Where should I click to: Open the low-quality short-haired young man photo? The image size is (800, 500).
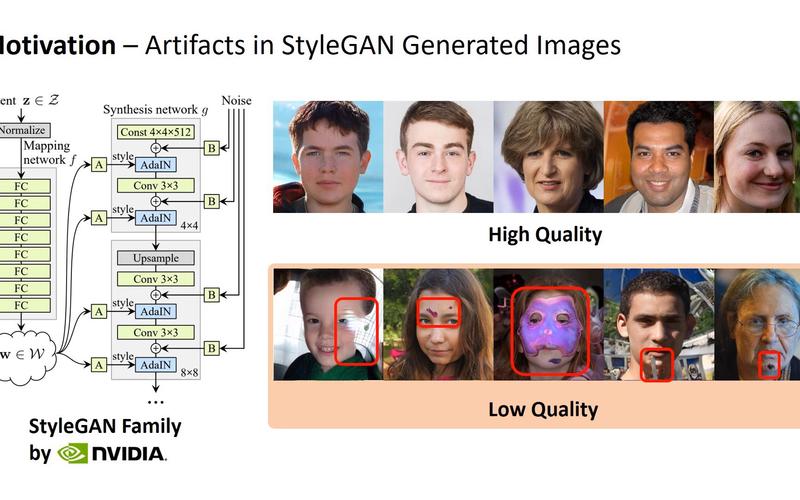pyautogui.click(x=659, y=324)
